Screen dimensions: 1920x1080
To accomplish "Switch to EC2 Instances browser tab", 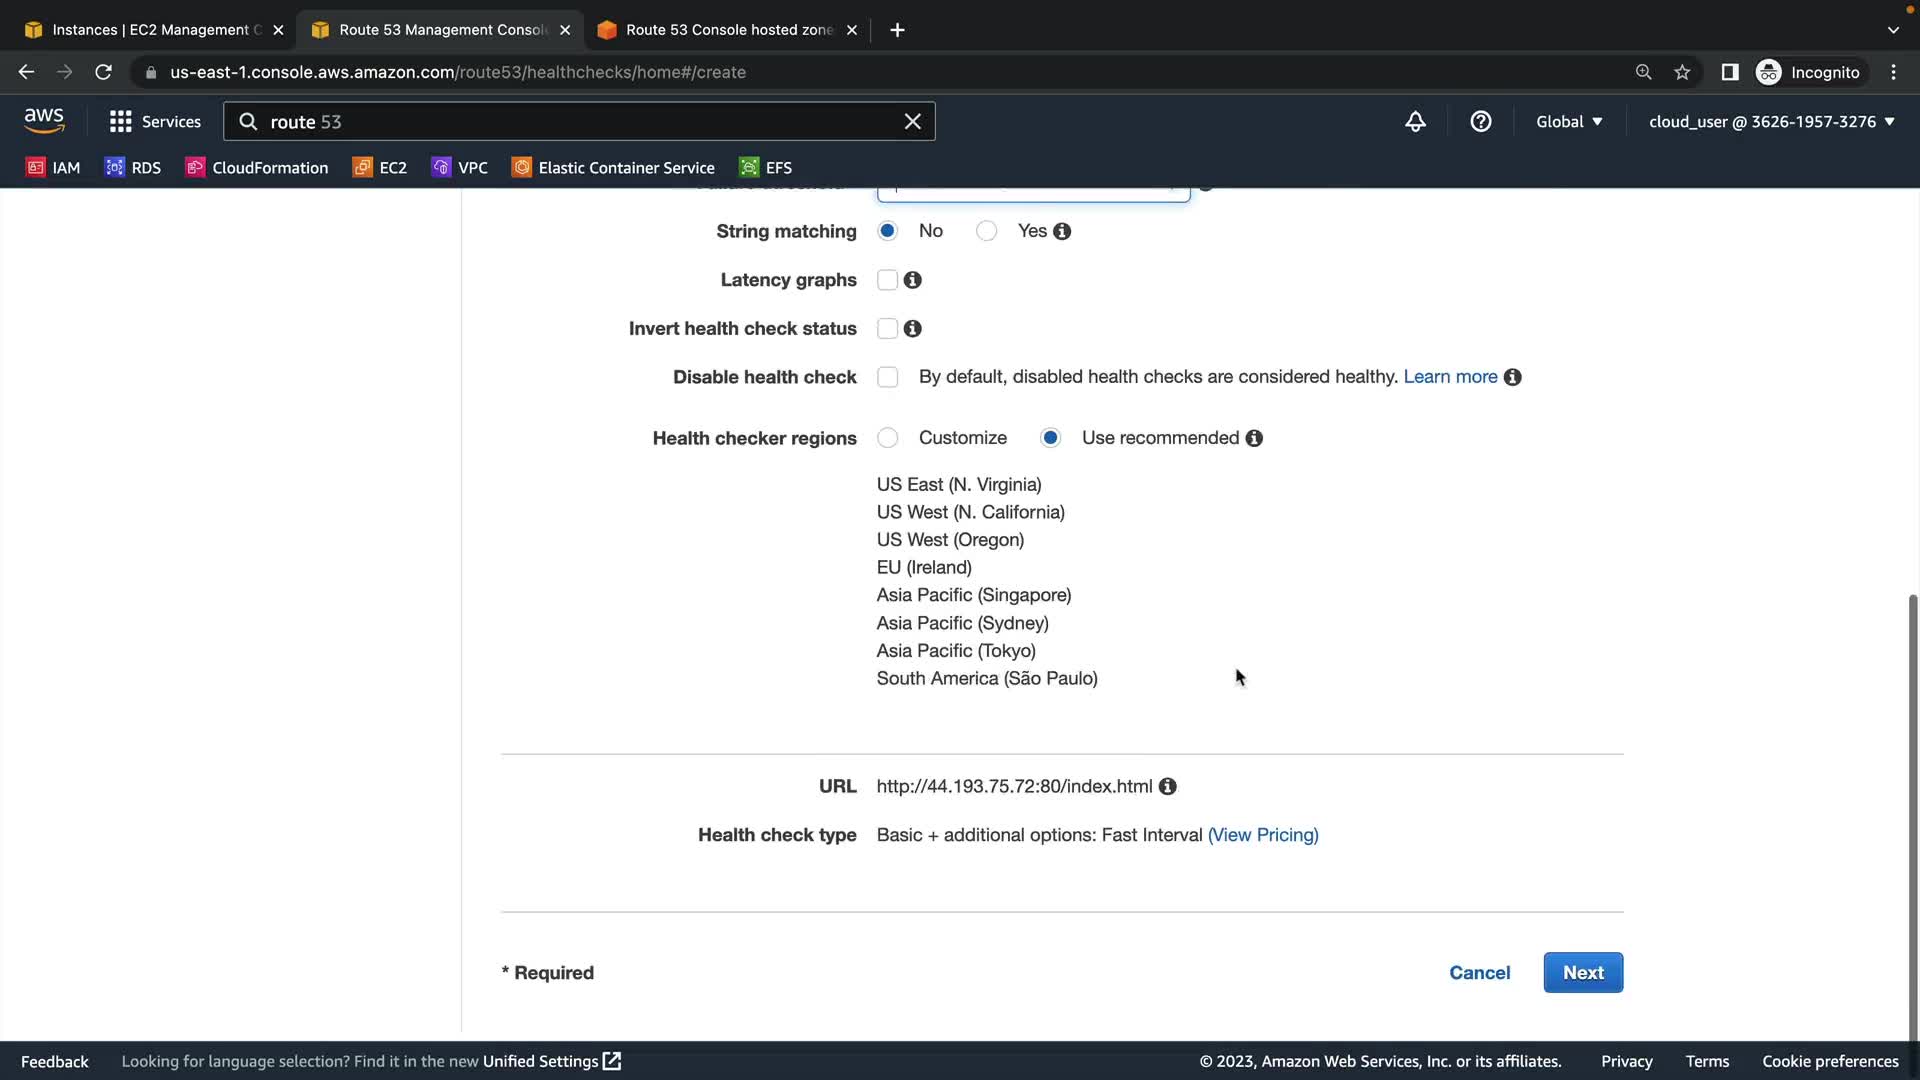I will [150, 30].
